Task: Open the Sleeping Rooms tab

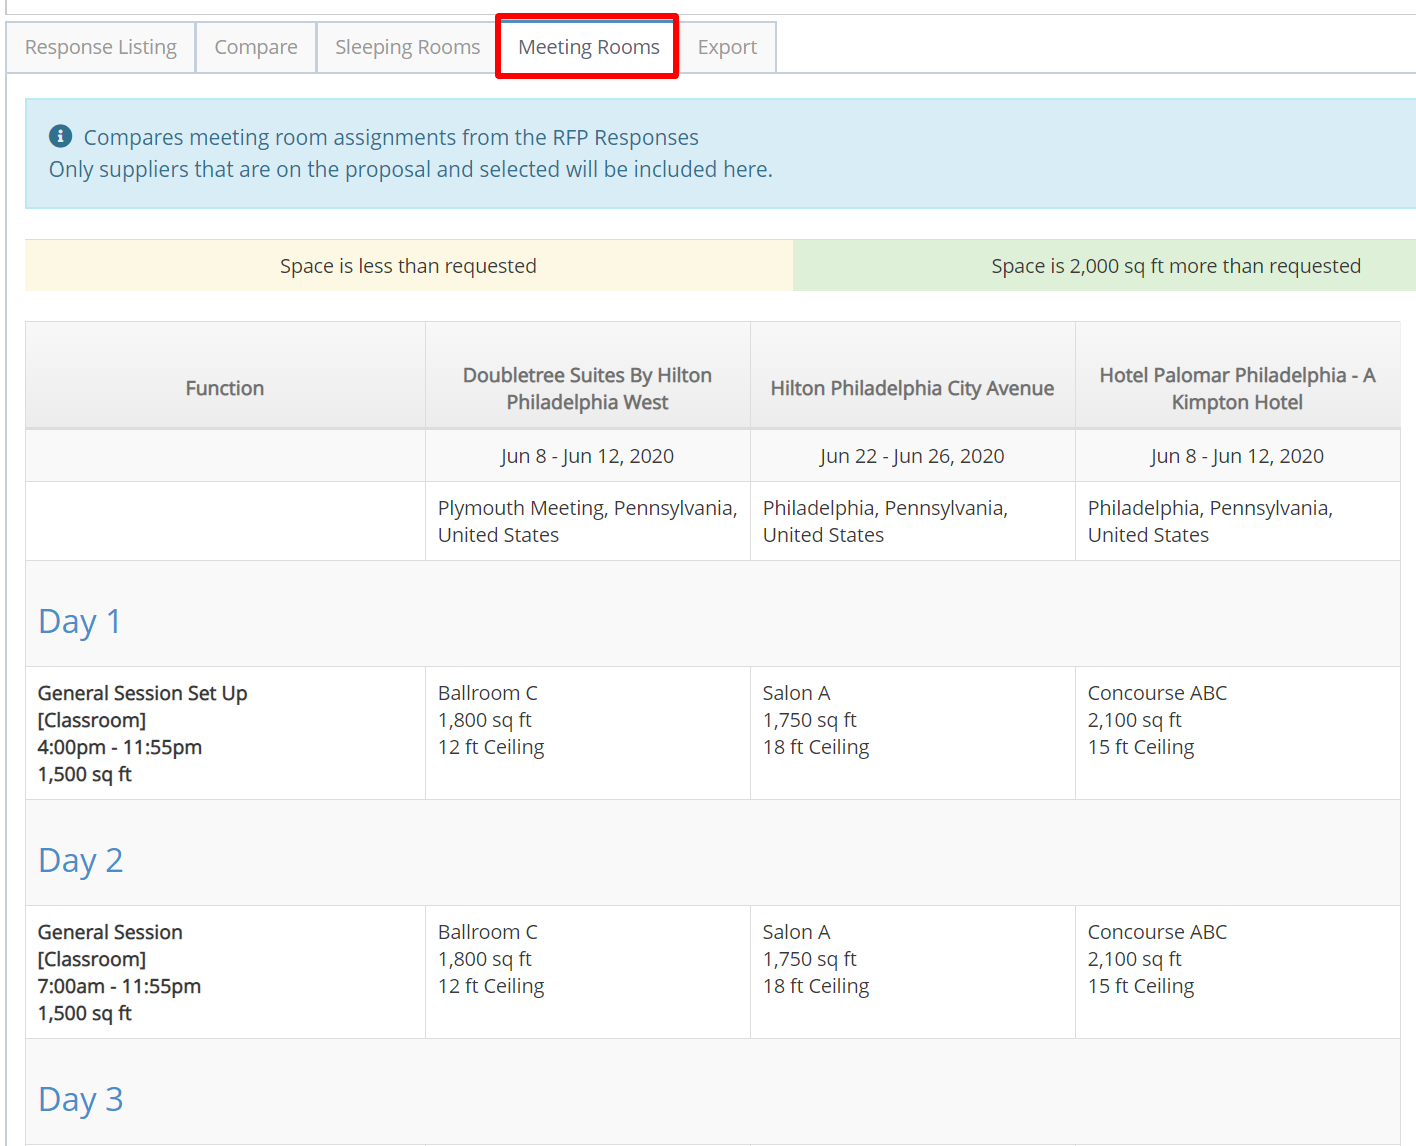Action: (x=407, y=48)
